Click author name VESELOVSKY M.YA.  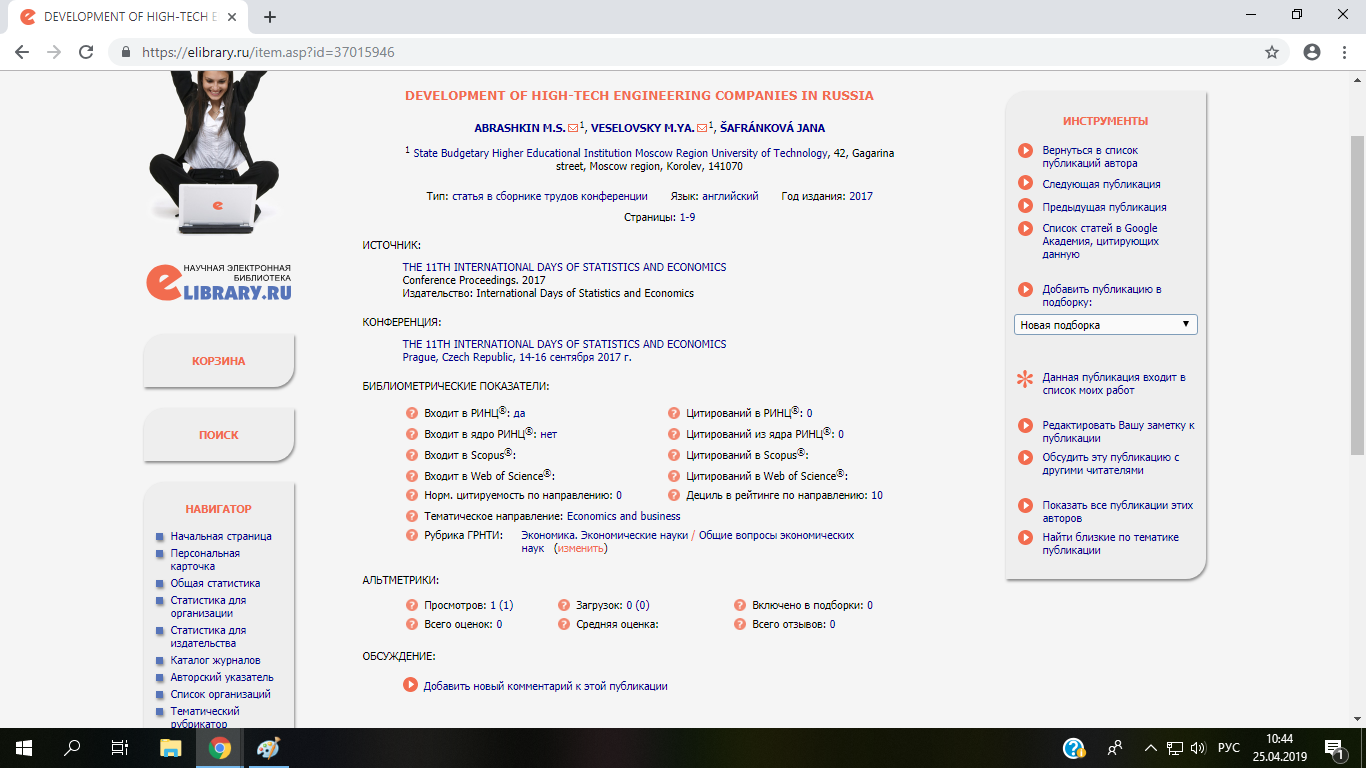pos(643,128)
